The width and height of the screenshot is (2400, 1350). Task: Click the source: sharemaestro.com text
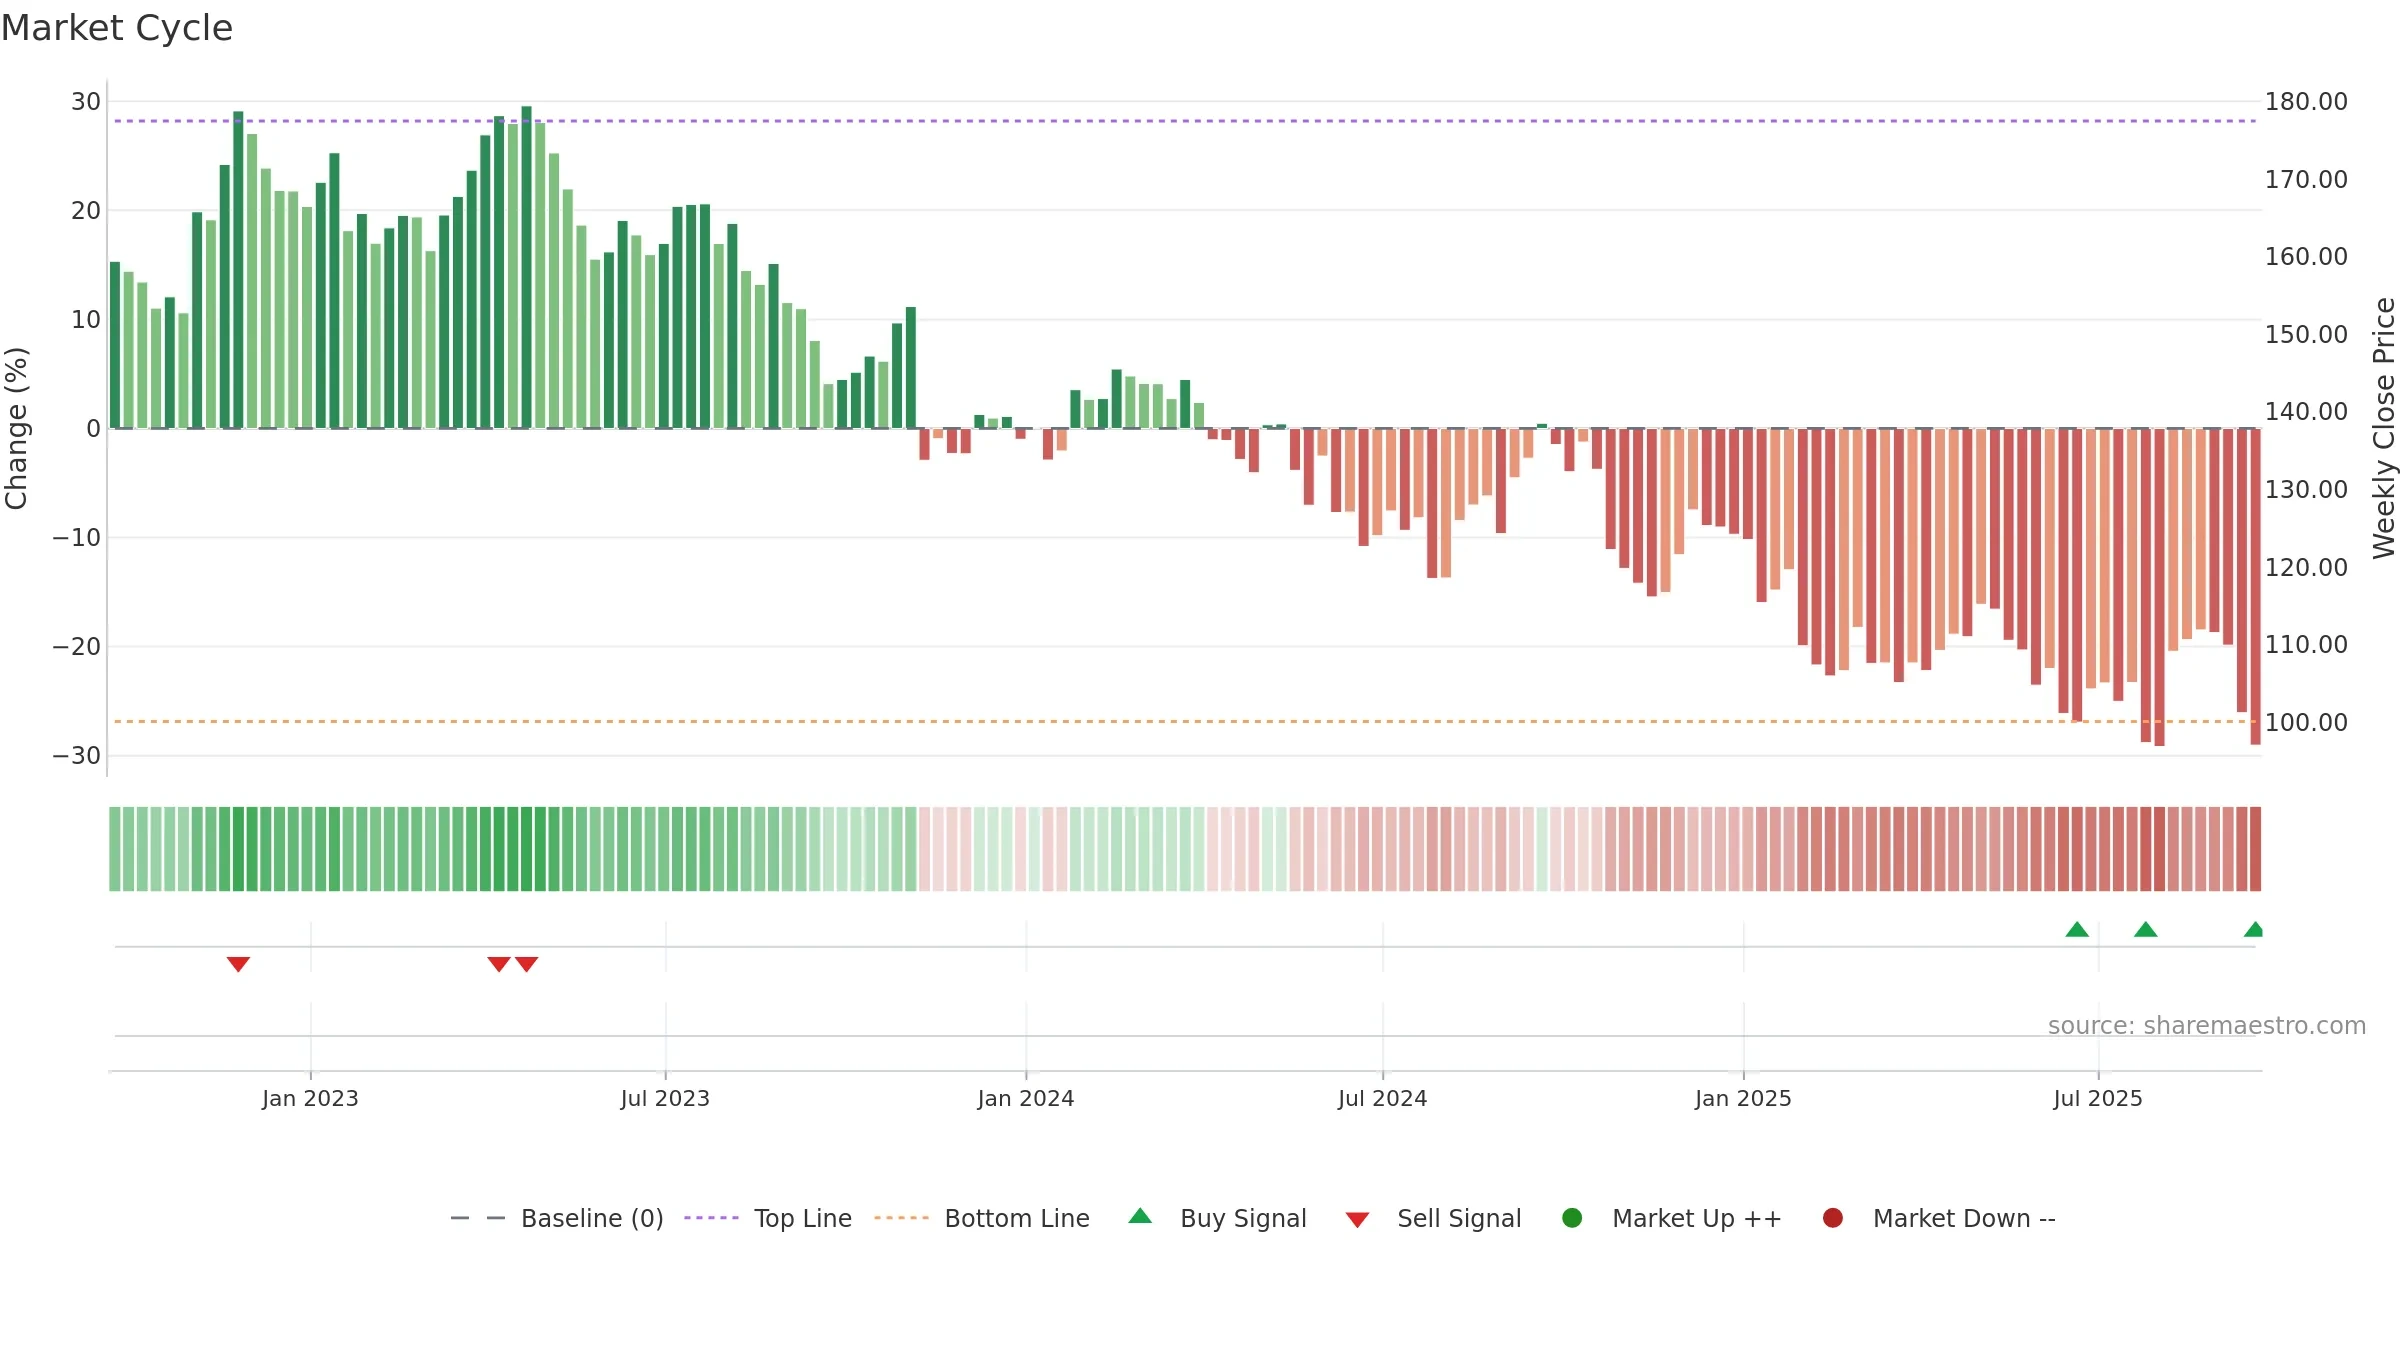coord(2207,1025)
